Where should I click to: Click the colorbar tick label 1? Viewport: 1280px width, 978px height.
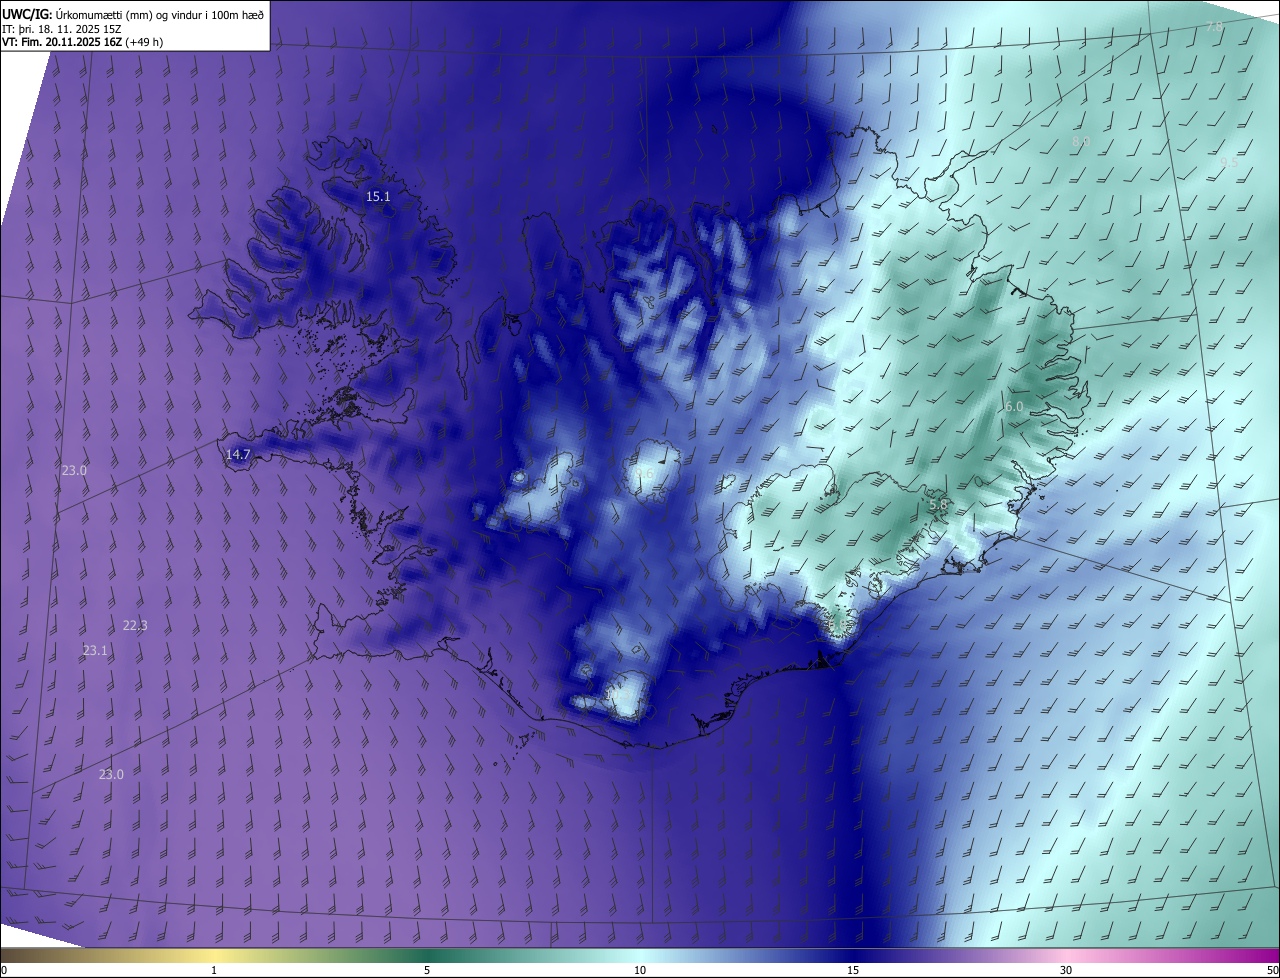[x=214, y=970]
